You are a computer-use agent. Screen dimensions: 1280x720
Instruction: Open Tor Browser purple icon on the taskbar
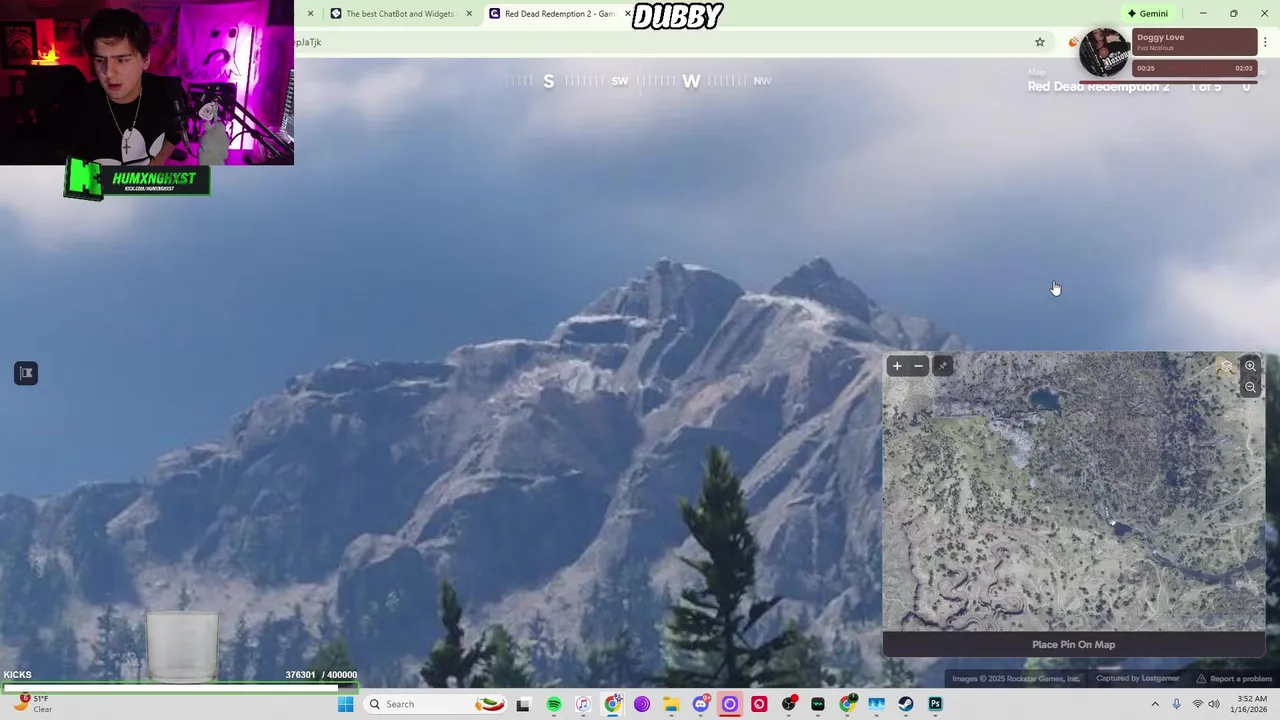[x=642, y=704]
